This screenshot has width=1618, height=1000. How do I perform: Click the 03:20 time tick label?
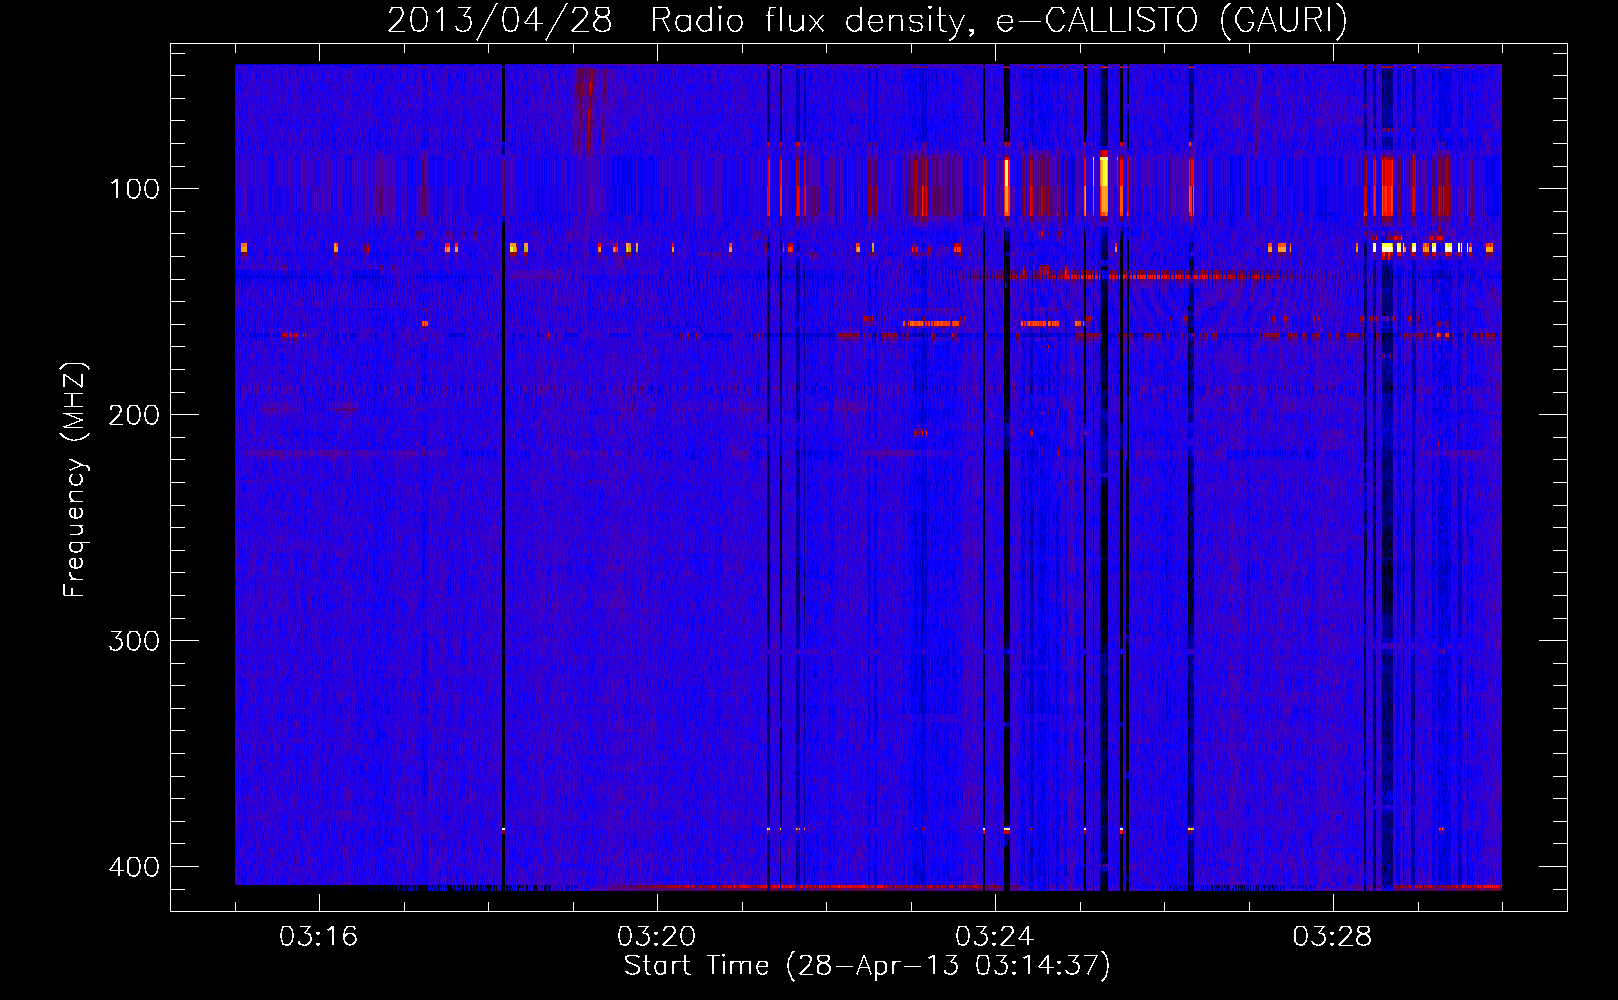pyautogui.click(x=657, y=937)
